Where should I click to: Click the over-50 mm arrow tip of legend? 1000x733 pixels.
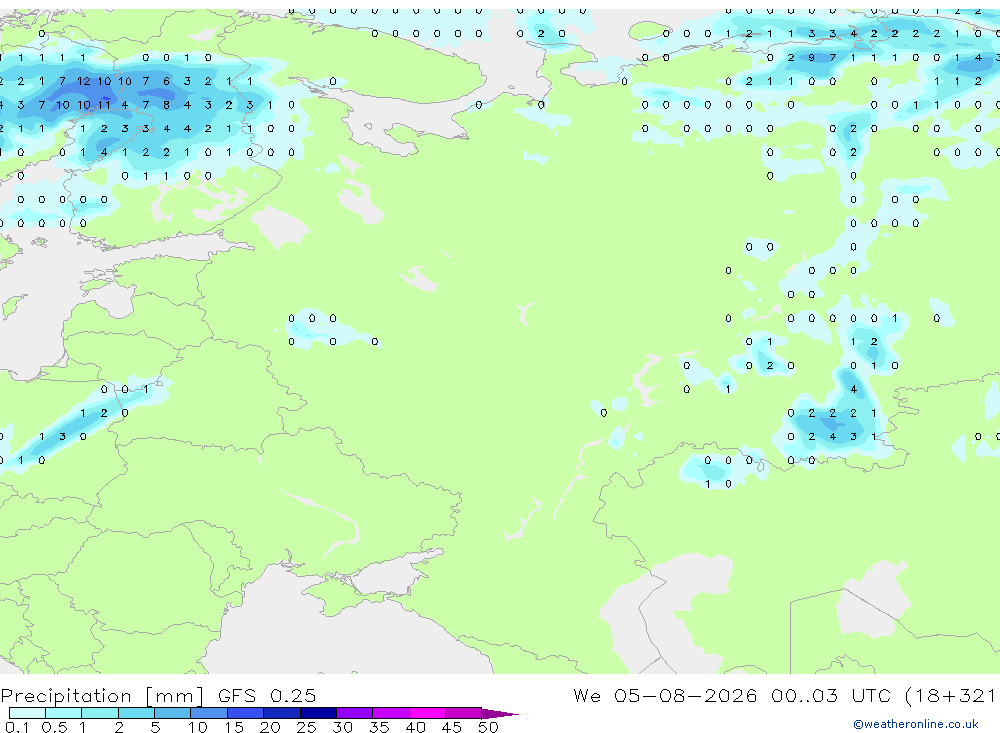pos(501,713)
